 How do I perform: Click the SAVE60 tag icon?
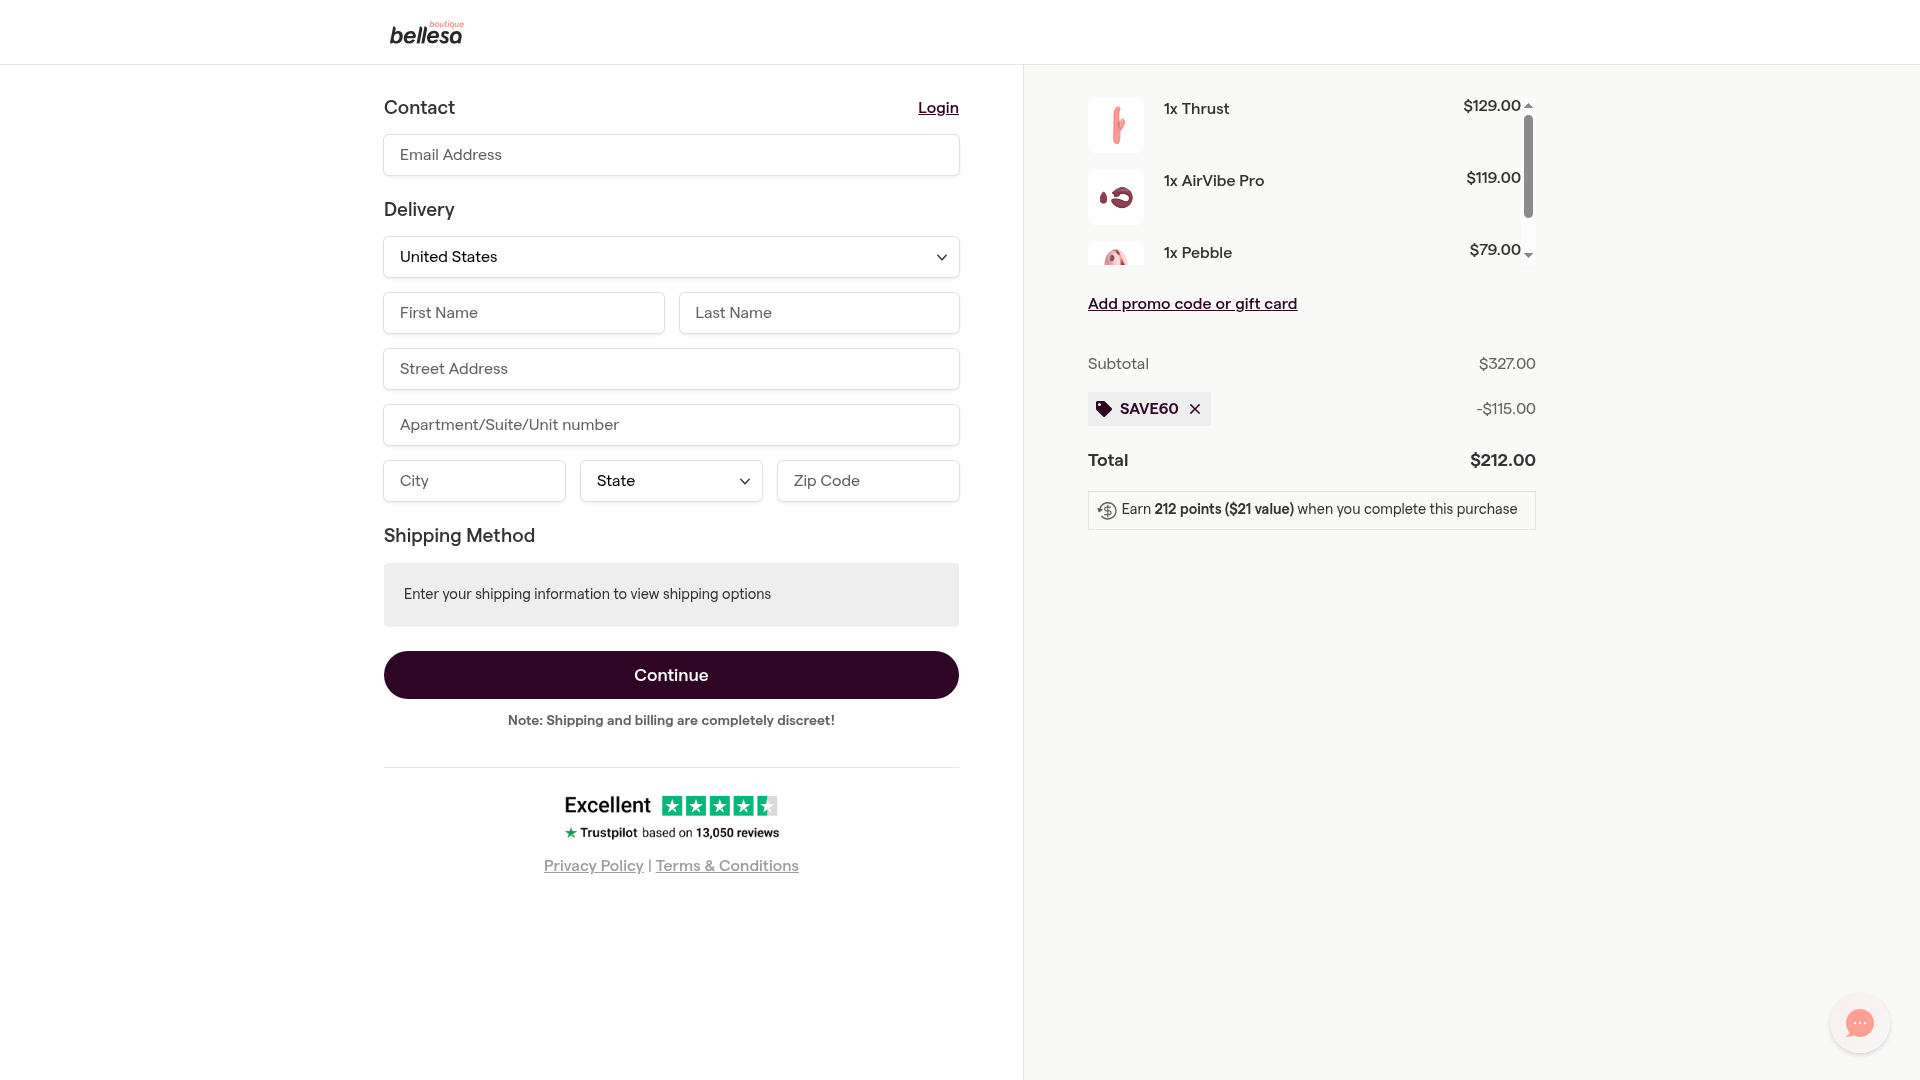(1104, 409)
